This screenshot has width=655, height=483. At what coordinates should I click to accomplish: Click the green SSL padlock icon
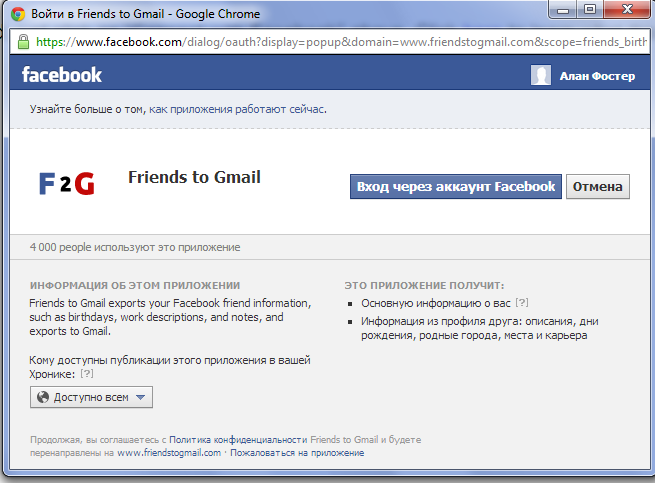pyautogui.click(x=23, y=42)
